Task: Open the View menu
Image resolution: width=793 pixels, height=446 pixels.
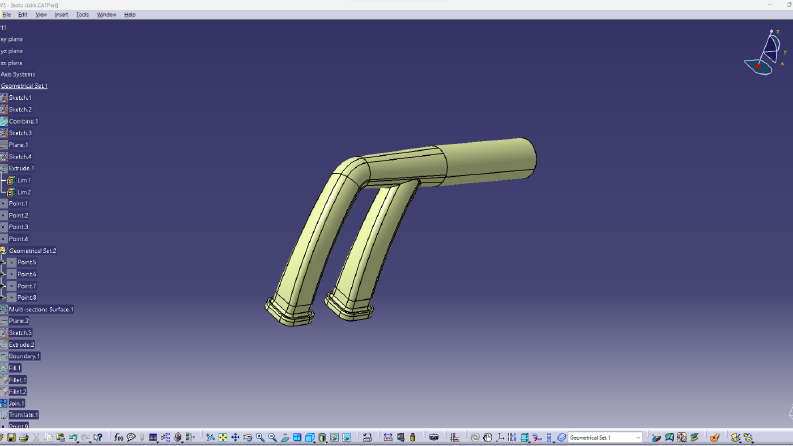Action: tap(41, 15)
